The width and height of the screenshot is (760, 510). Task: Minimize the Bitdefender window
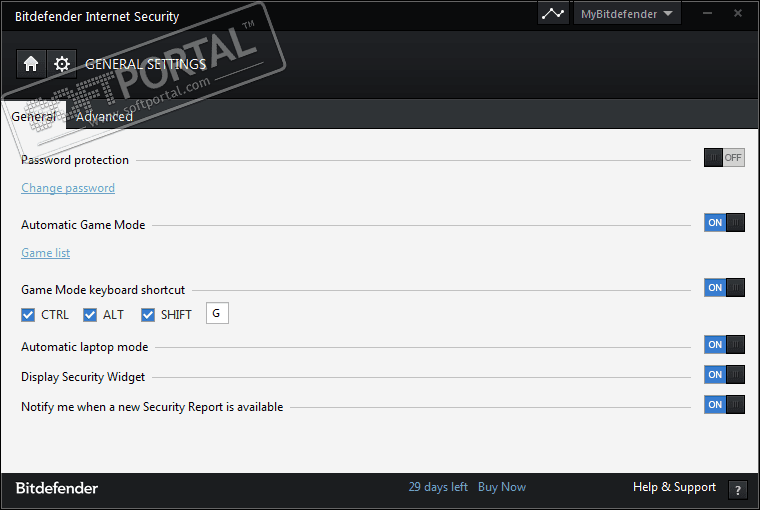(707, 14)
